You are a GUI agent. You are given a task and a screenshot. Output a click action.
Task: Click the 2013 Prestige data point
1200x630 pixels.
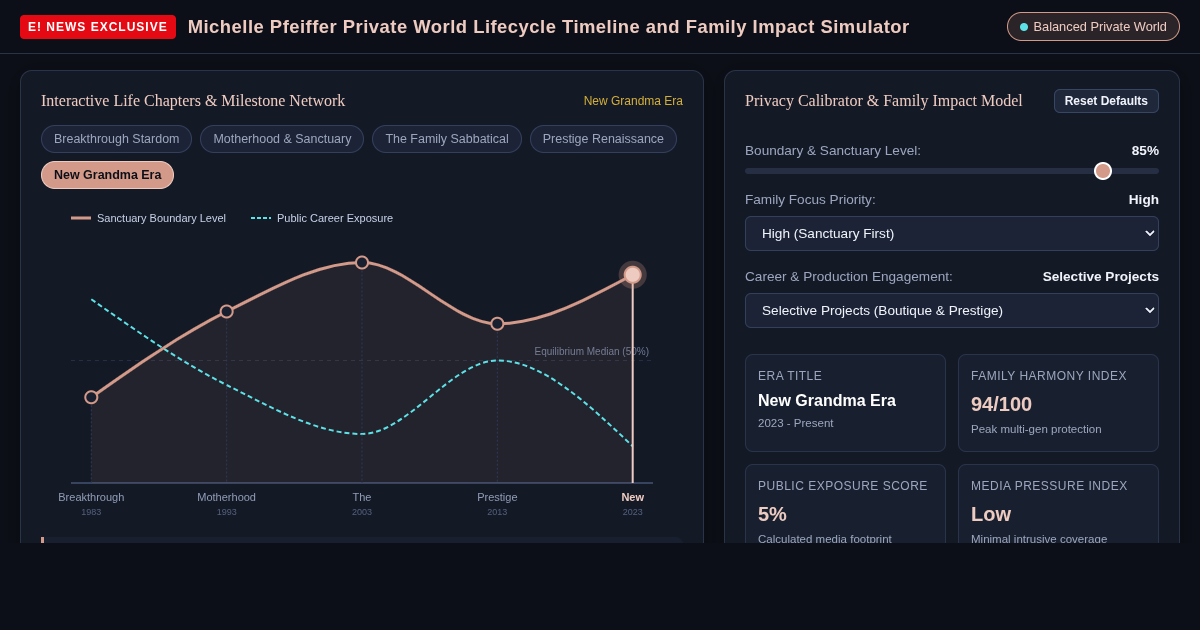(x=497, y=324)
